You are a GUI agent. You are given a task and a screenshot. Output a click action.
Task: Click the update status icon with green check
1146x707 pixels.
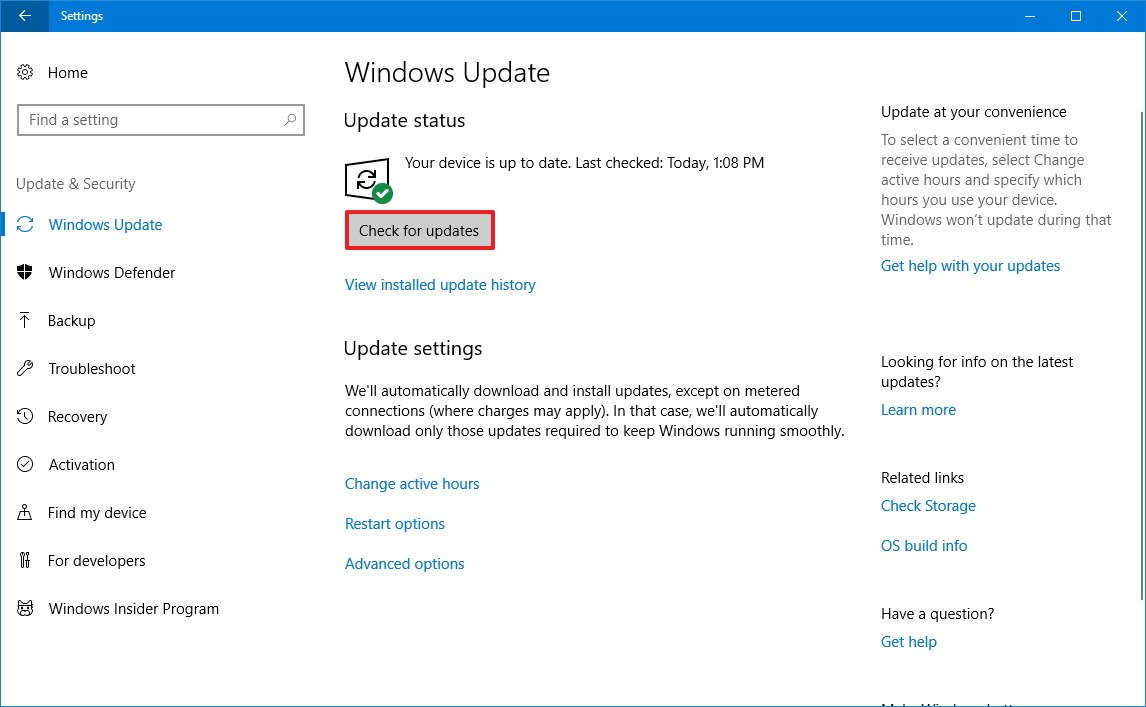click(x=368, y=180)
